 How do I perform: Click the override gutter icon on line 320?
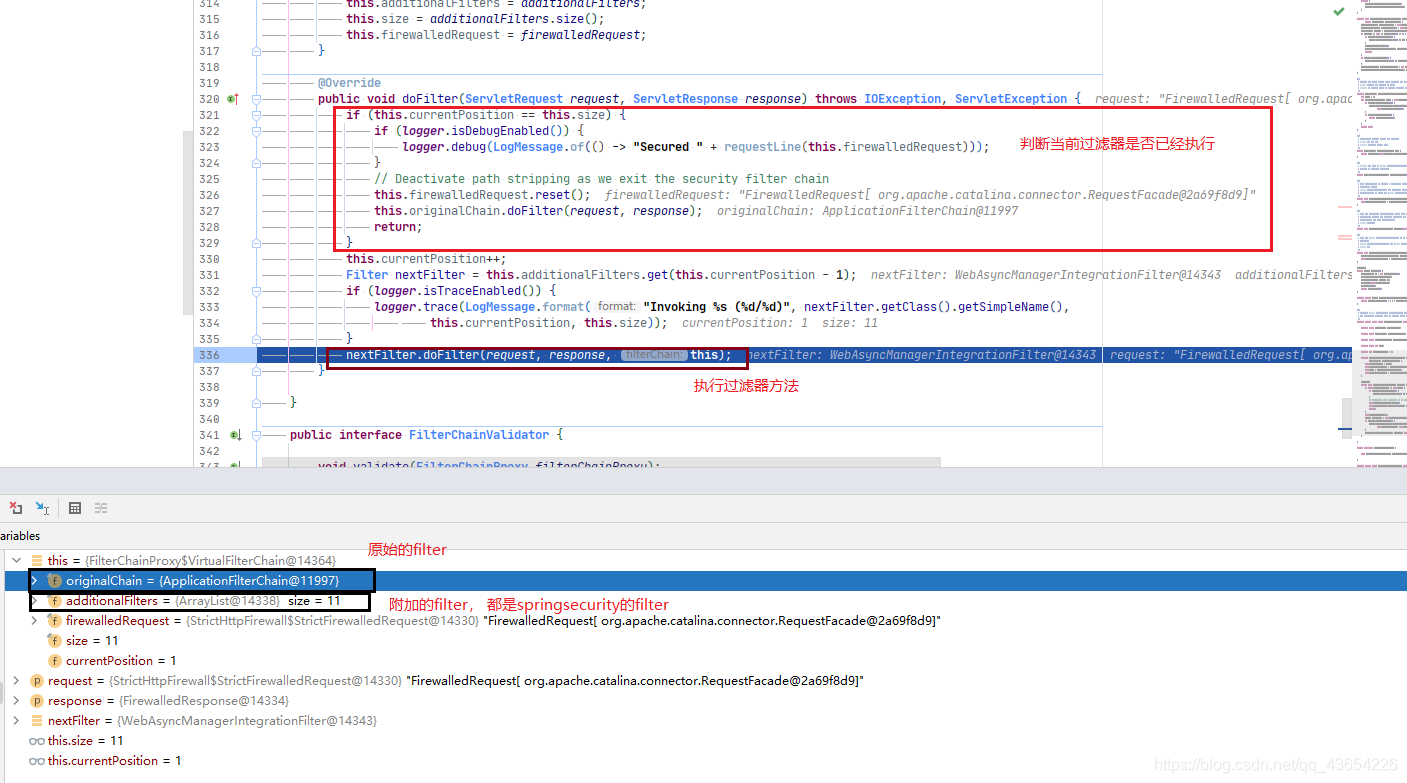pyautogui.click(x=233, y=99)
